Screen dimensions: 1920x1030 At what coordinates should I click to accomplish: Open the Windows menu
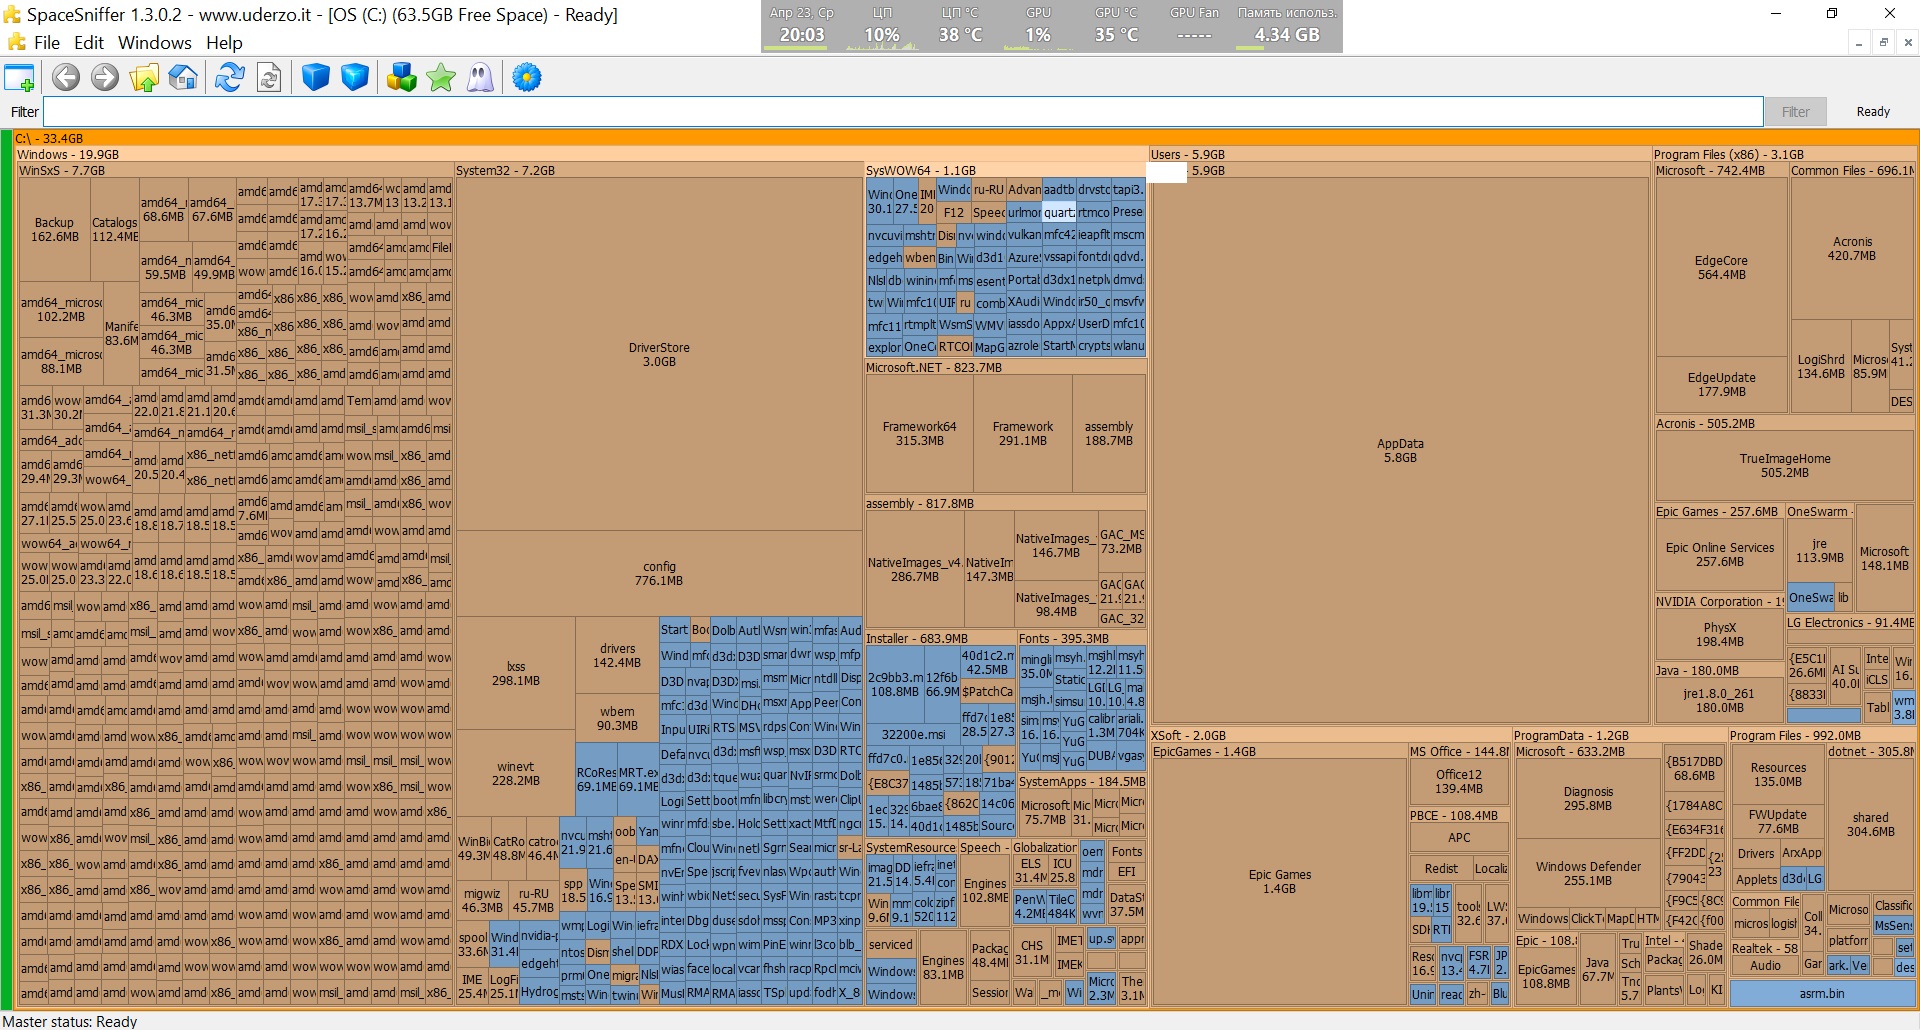click(155, 43)
